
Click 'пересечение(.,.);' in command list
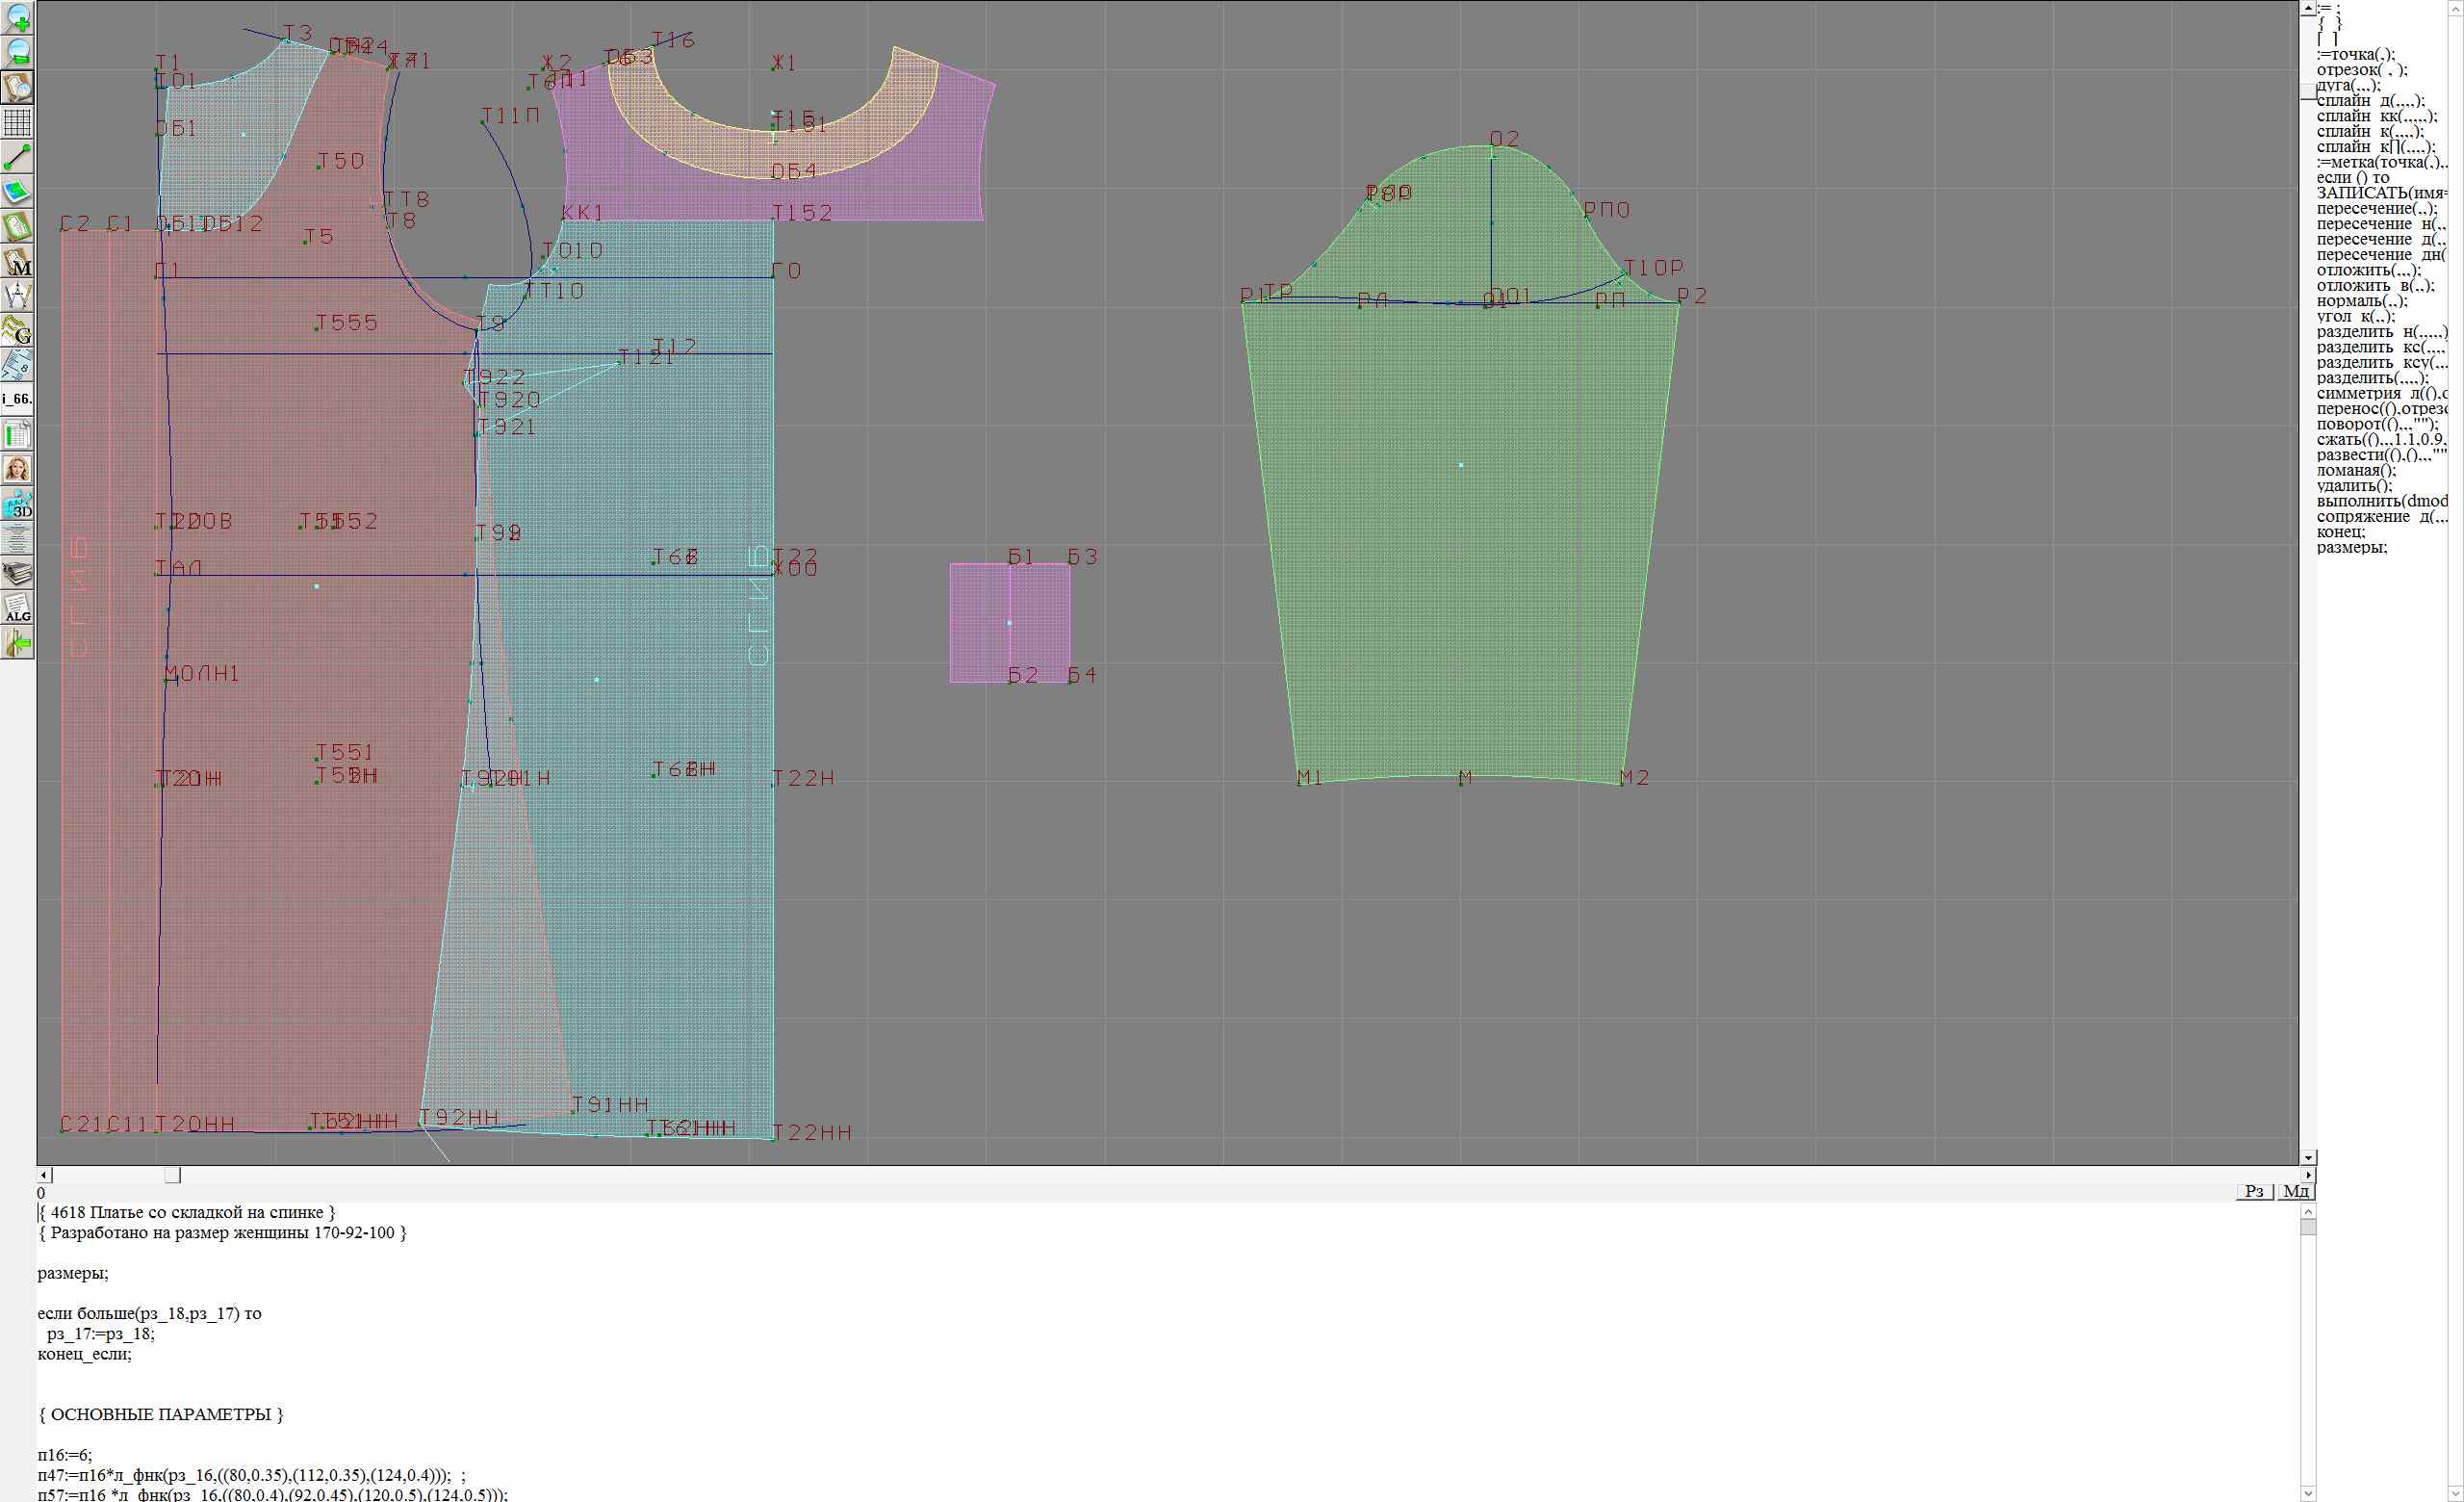pos(2376,209)
